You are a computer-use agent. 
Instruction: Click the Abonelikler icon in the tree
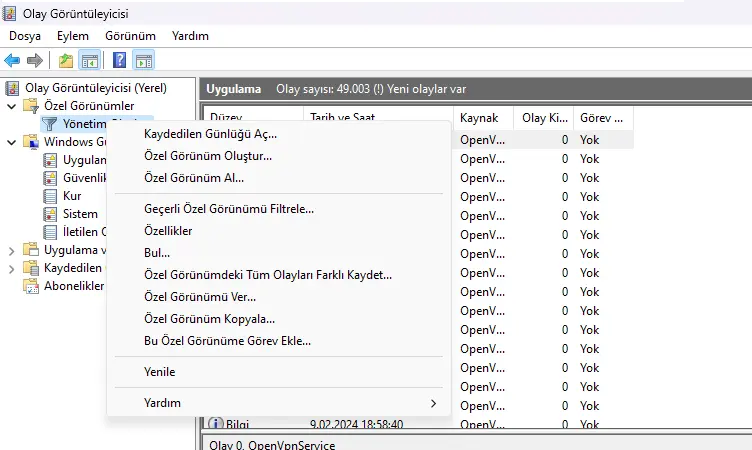click(31, 286)
